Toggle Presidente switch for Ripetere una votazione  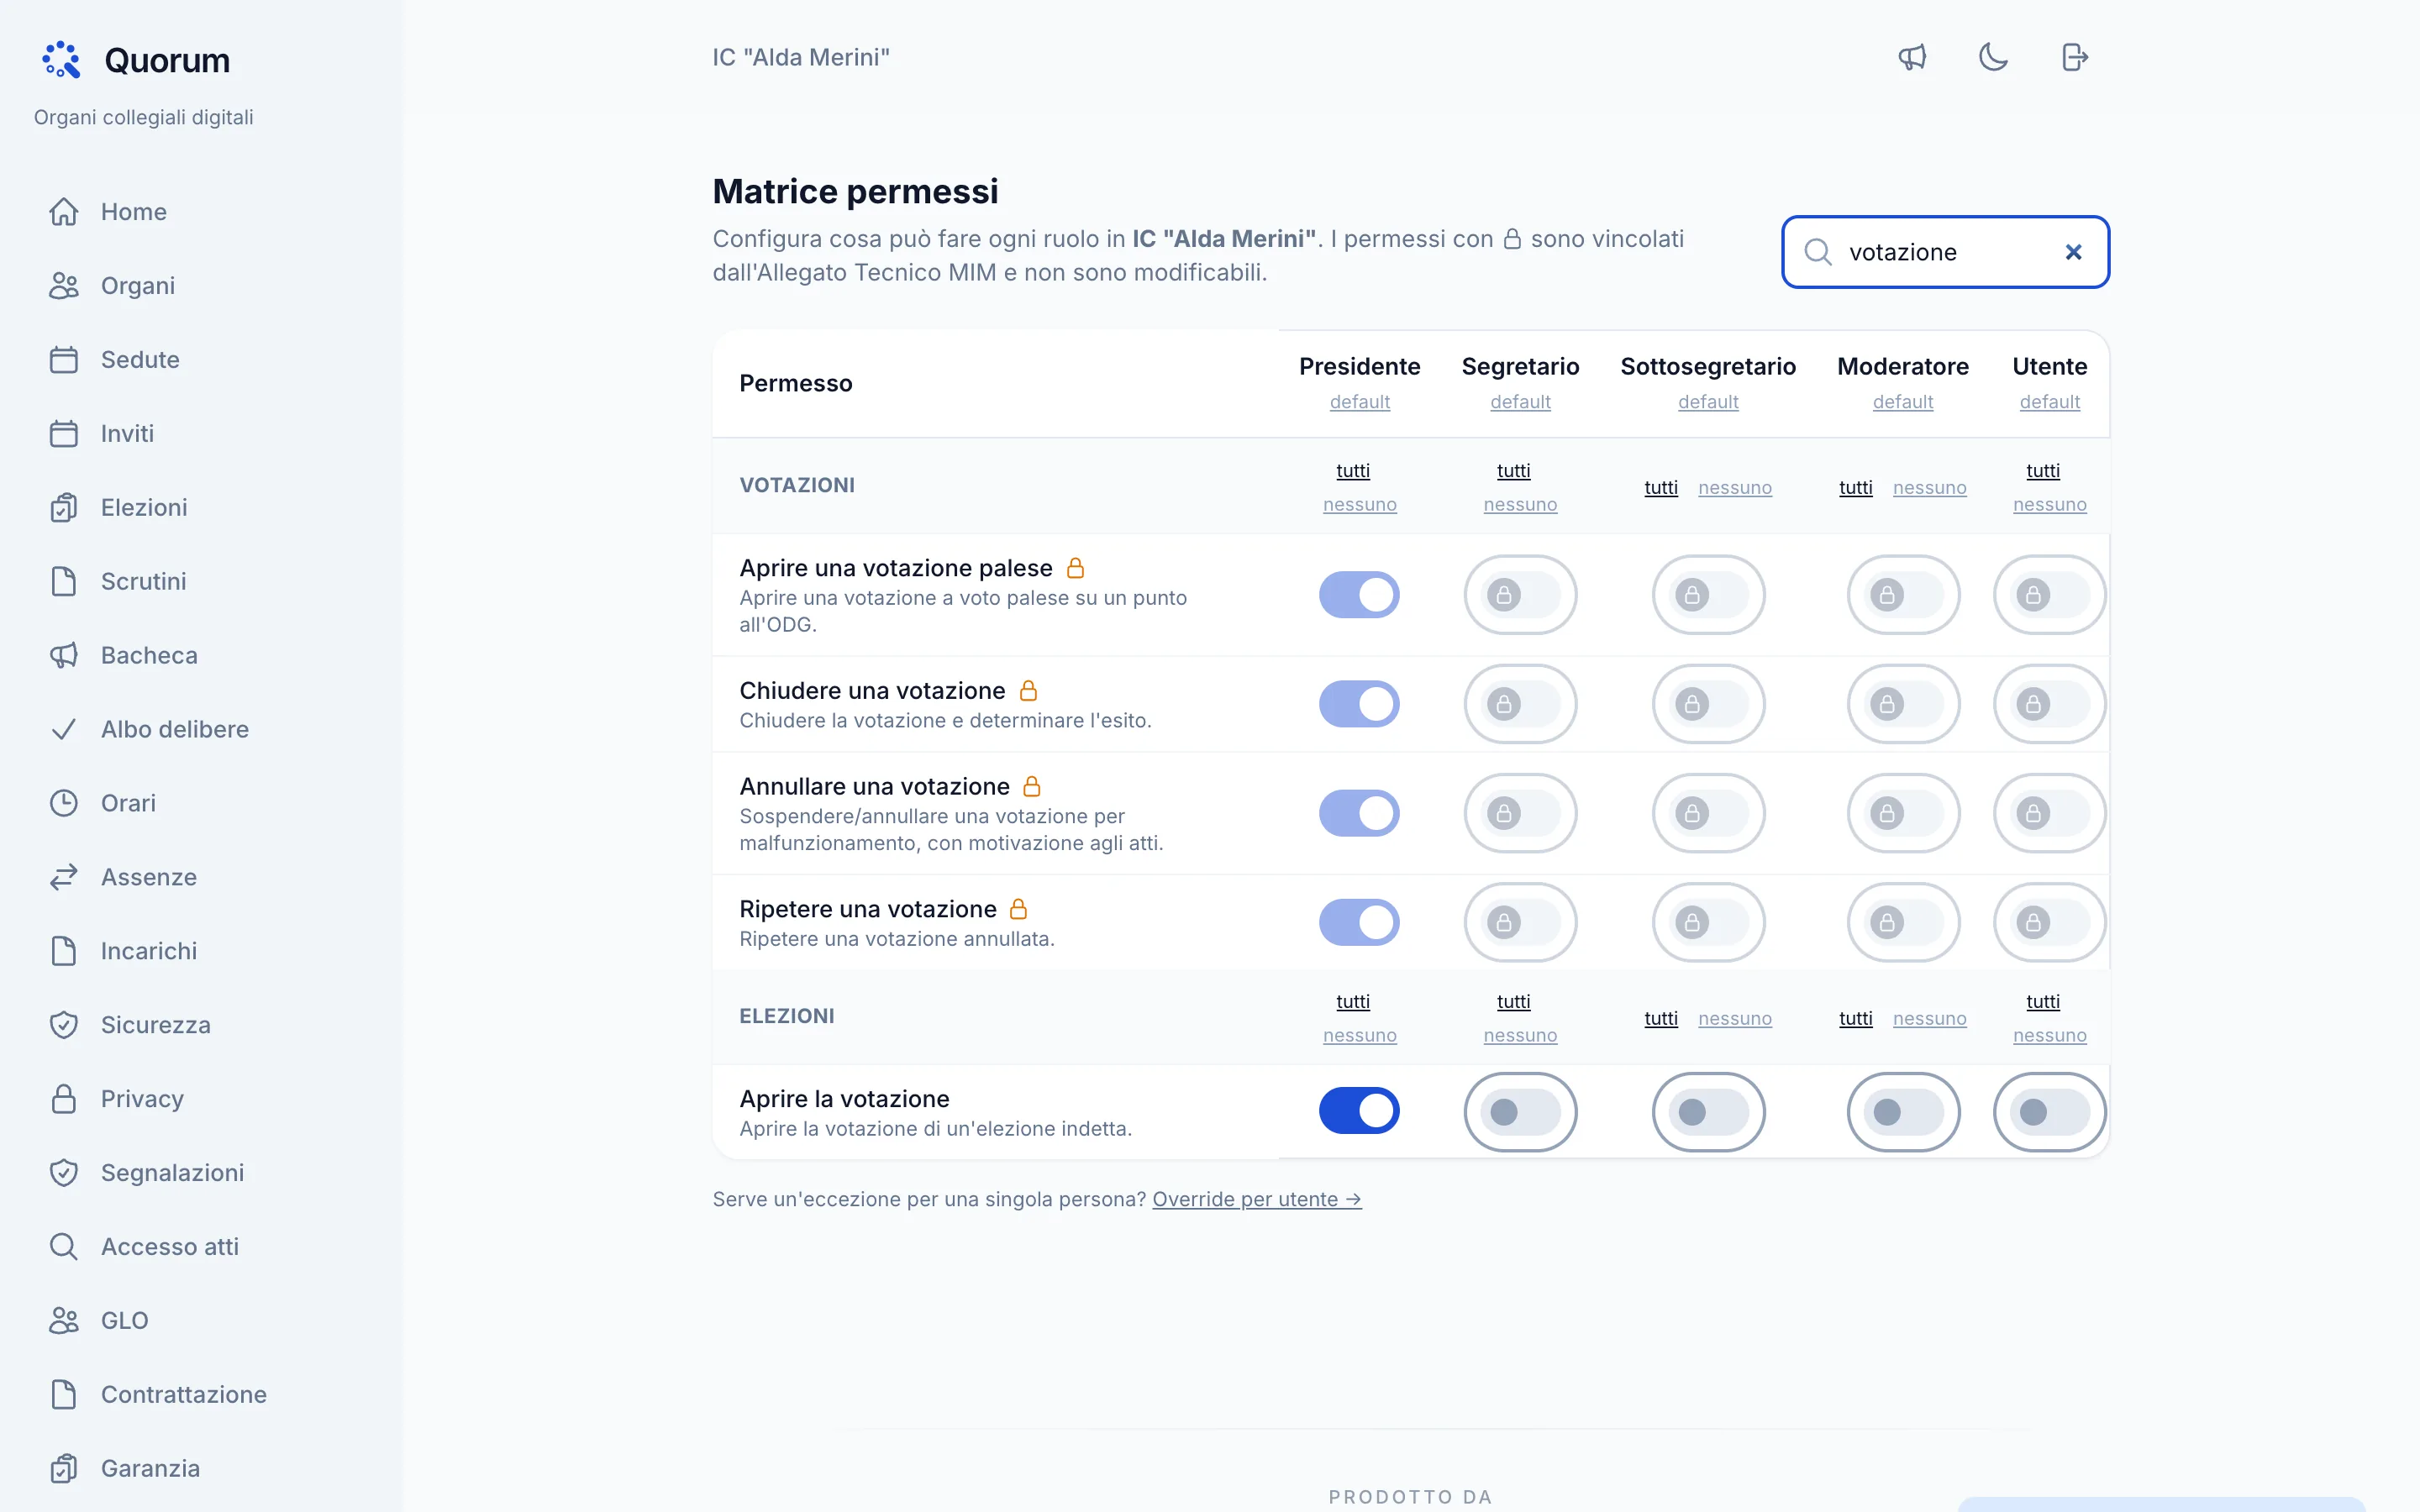(1359, 922)
